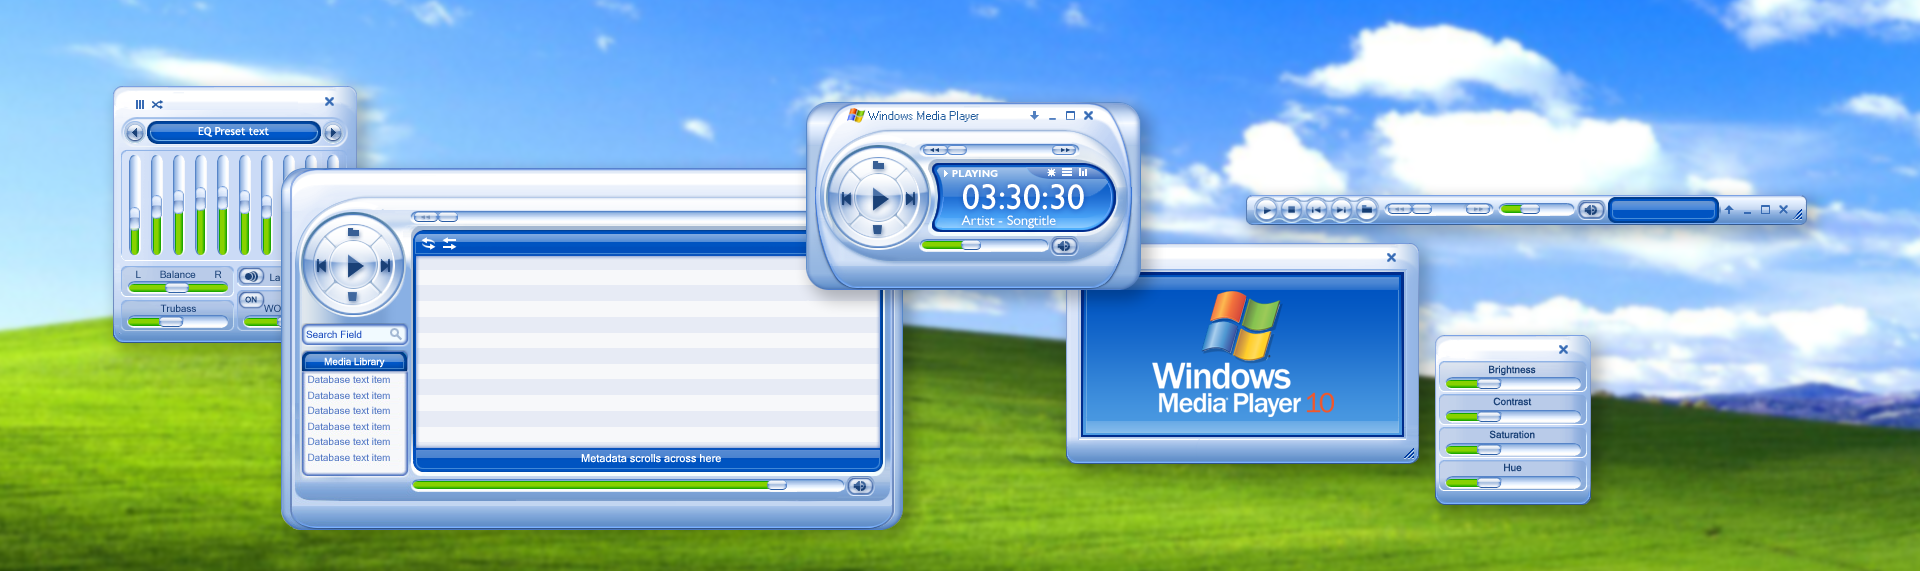The image size is (1920, 571).
Task: Click rewind on the mini toolbar player
Action: click(x=1399, y=210)
